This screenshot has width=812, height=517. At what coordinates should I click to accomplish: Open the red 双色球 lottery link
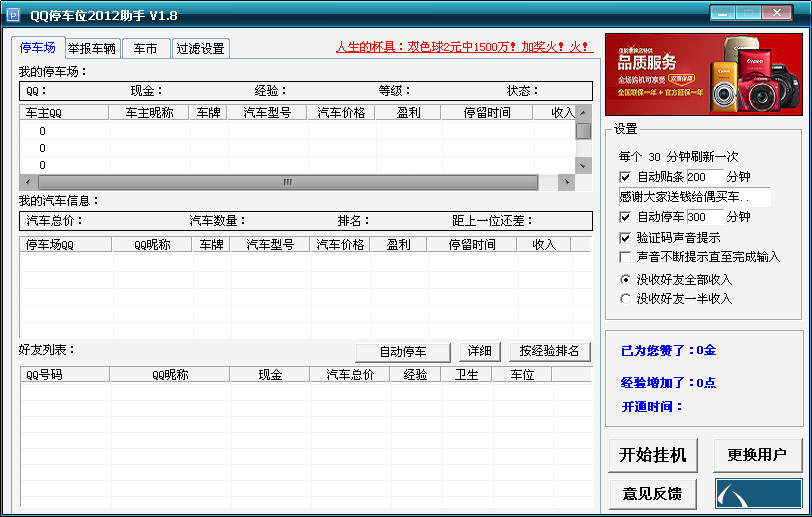(464, 46)
